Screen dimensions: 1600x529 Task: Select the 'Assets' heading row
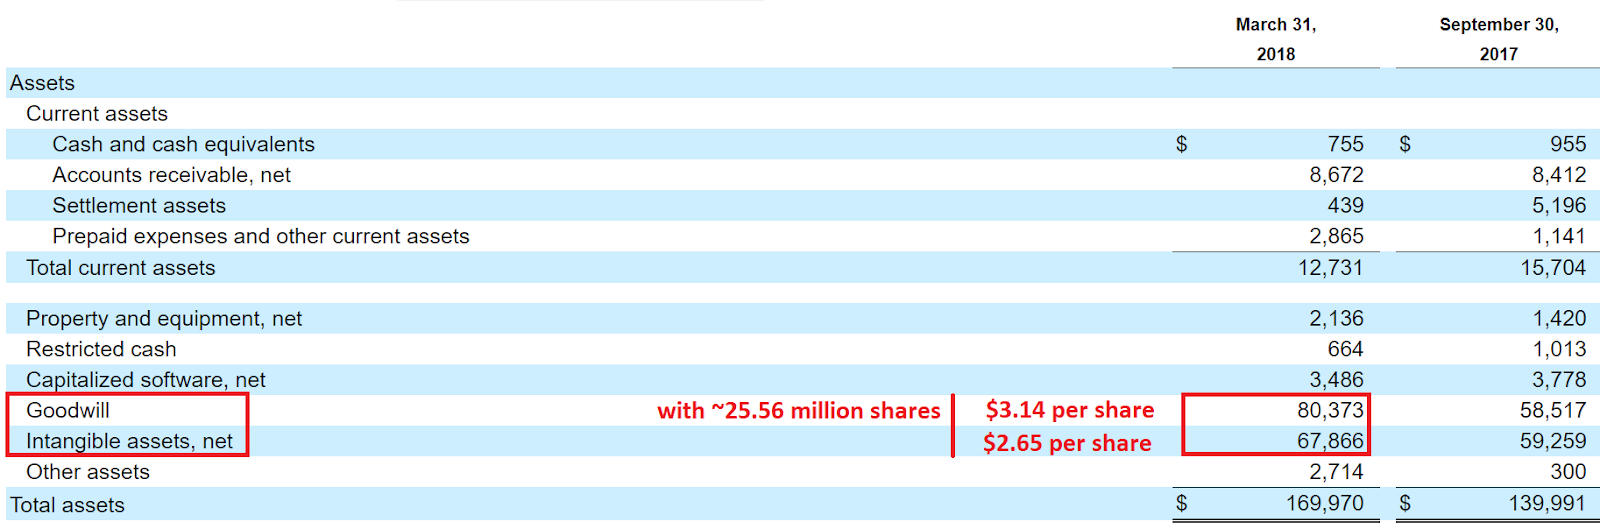(802, 83)
